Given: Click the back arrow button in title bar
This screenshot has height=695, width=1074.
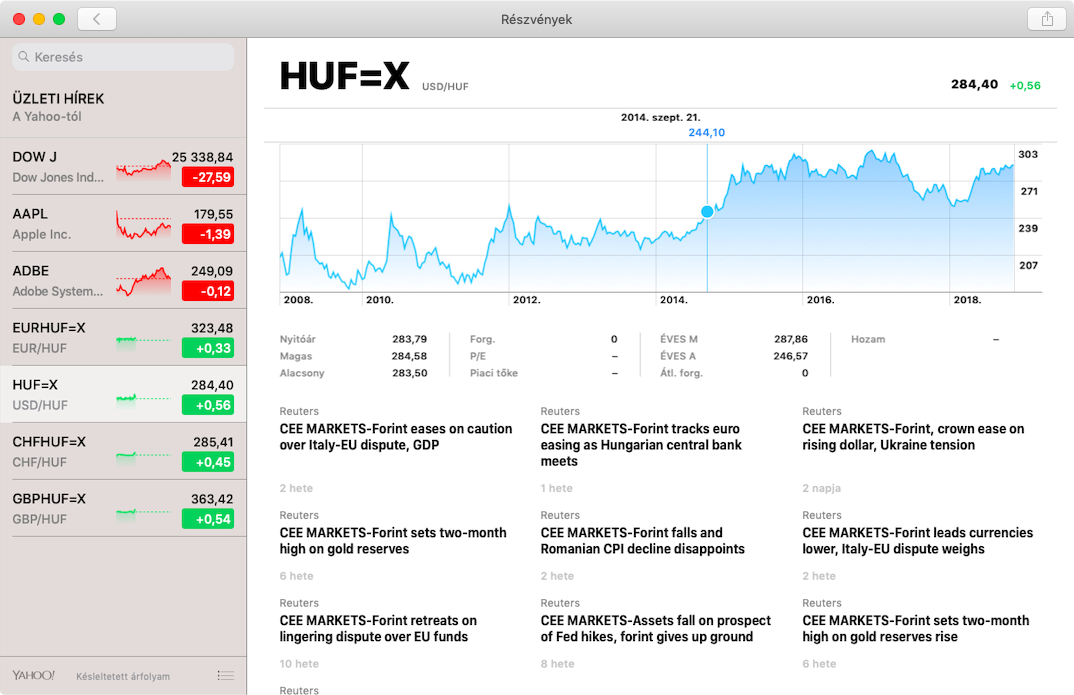Looking at the screenshot, I should (97, 19).
